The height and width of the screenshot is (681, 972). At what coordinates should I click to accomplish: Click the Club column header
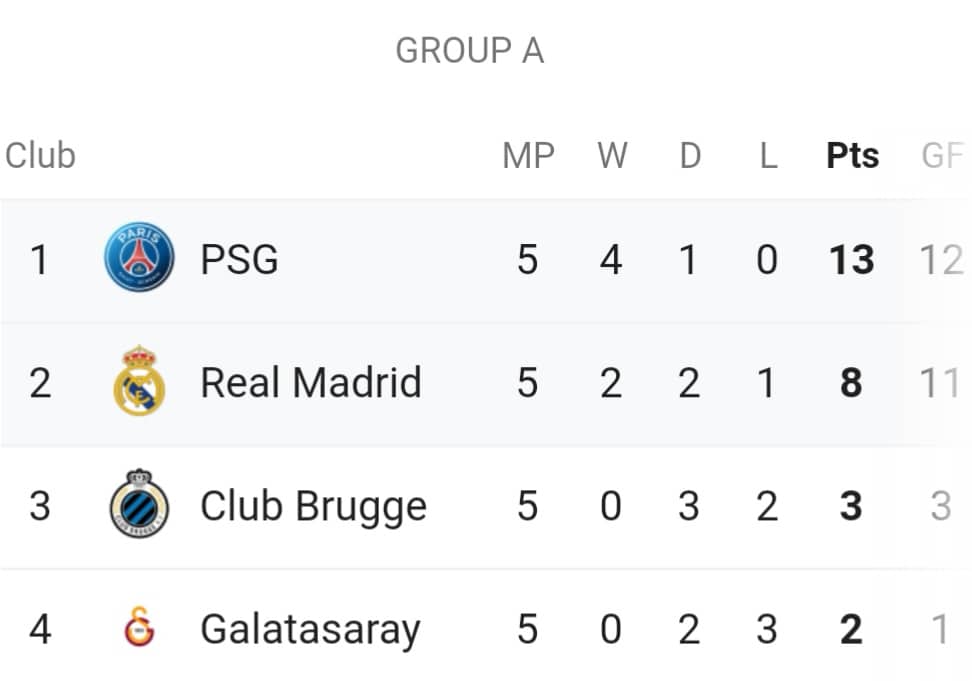(40, 155)
